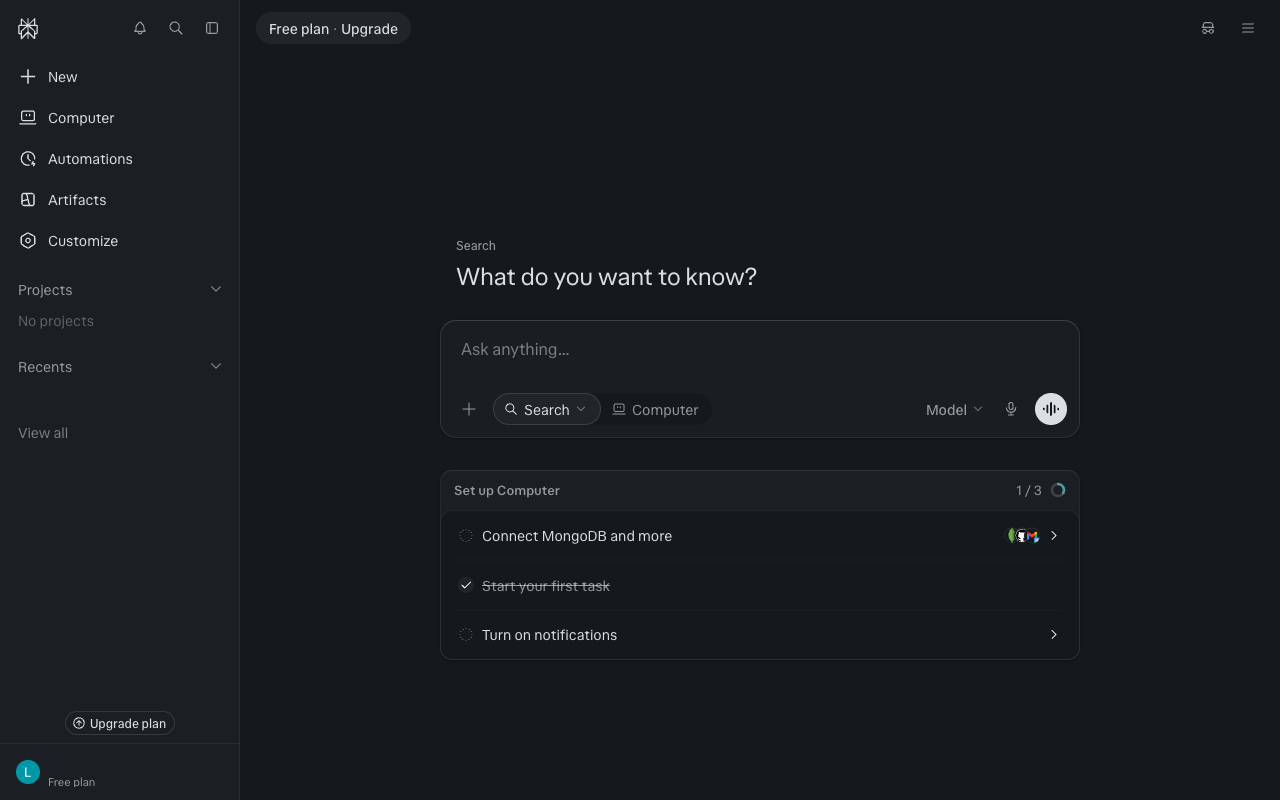Click View all recents link
This screenshot has height=800, width=1280.
click(x=43, y=433)
